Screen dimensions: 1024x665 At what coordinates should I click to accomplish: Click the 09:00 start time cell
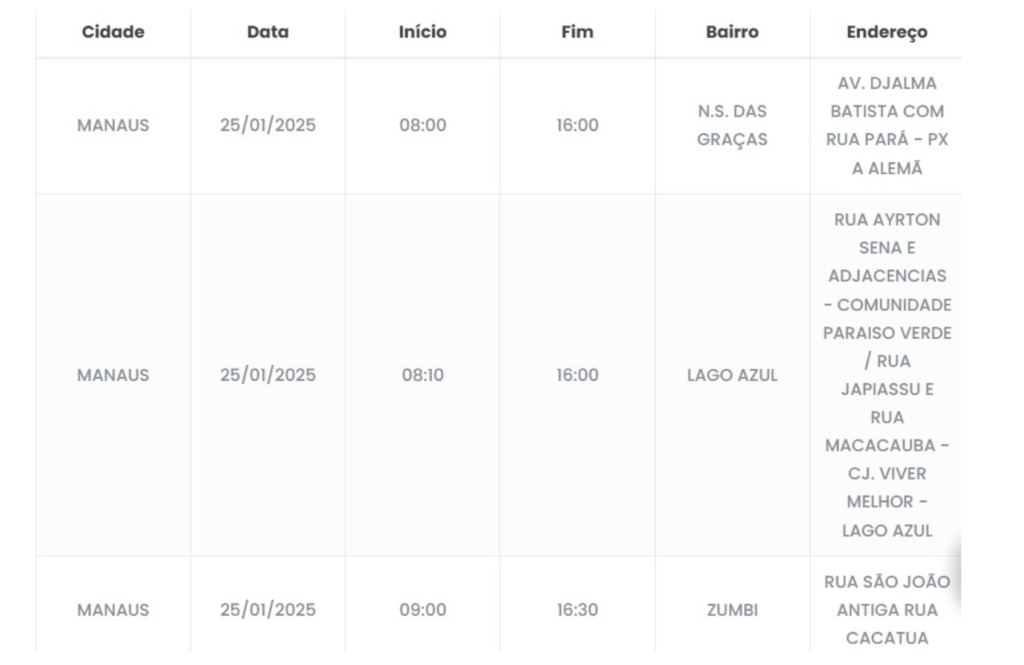[423, 610]
